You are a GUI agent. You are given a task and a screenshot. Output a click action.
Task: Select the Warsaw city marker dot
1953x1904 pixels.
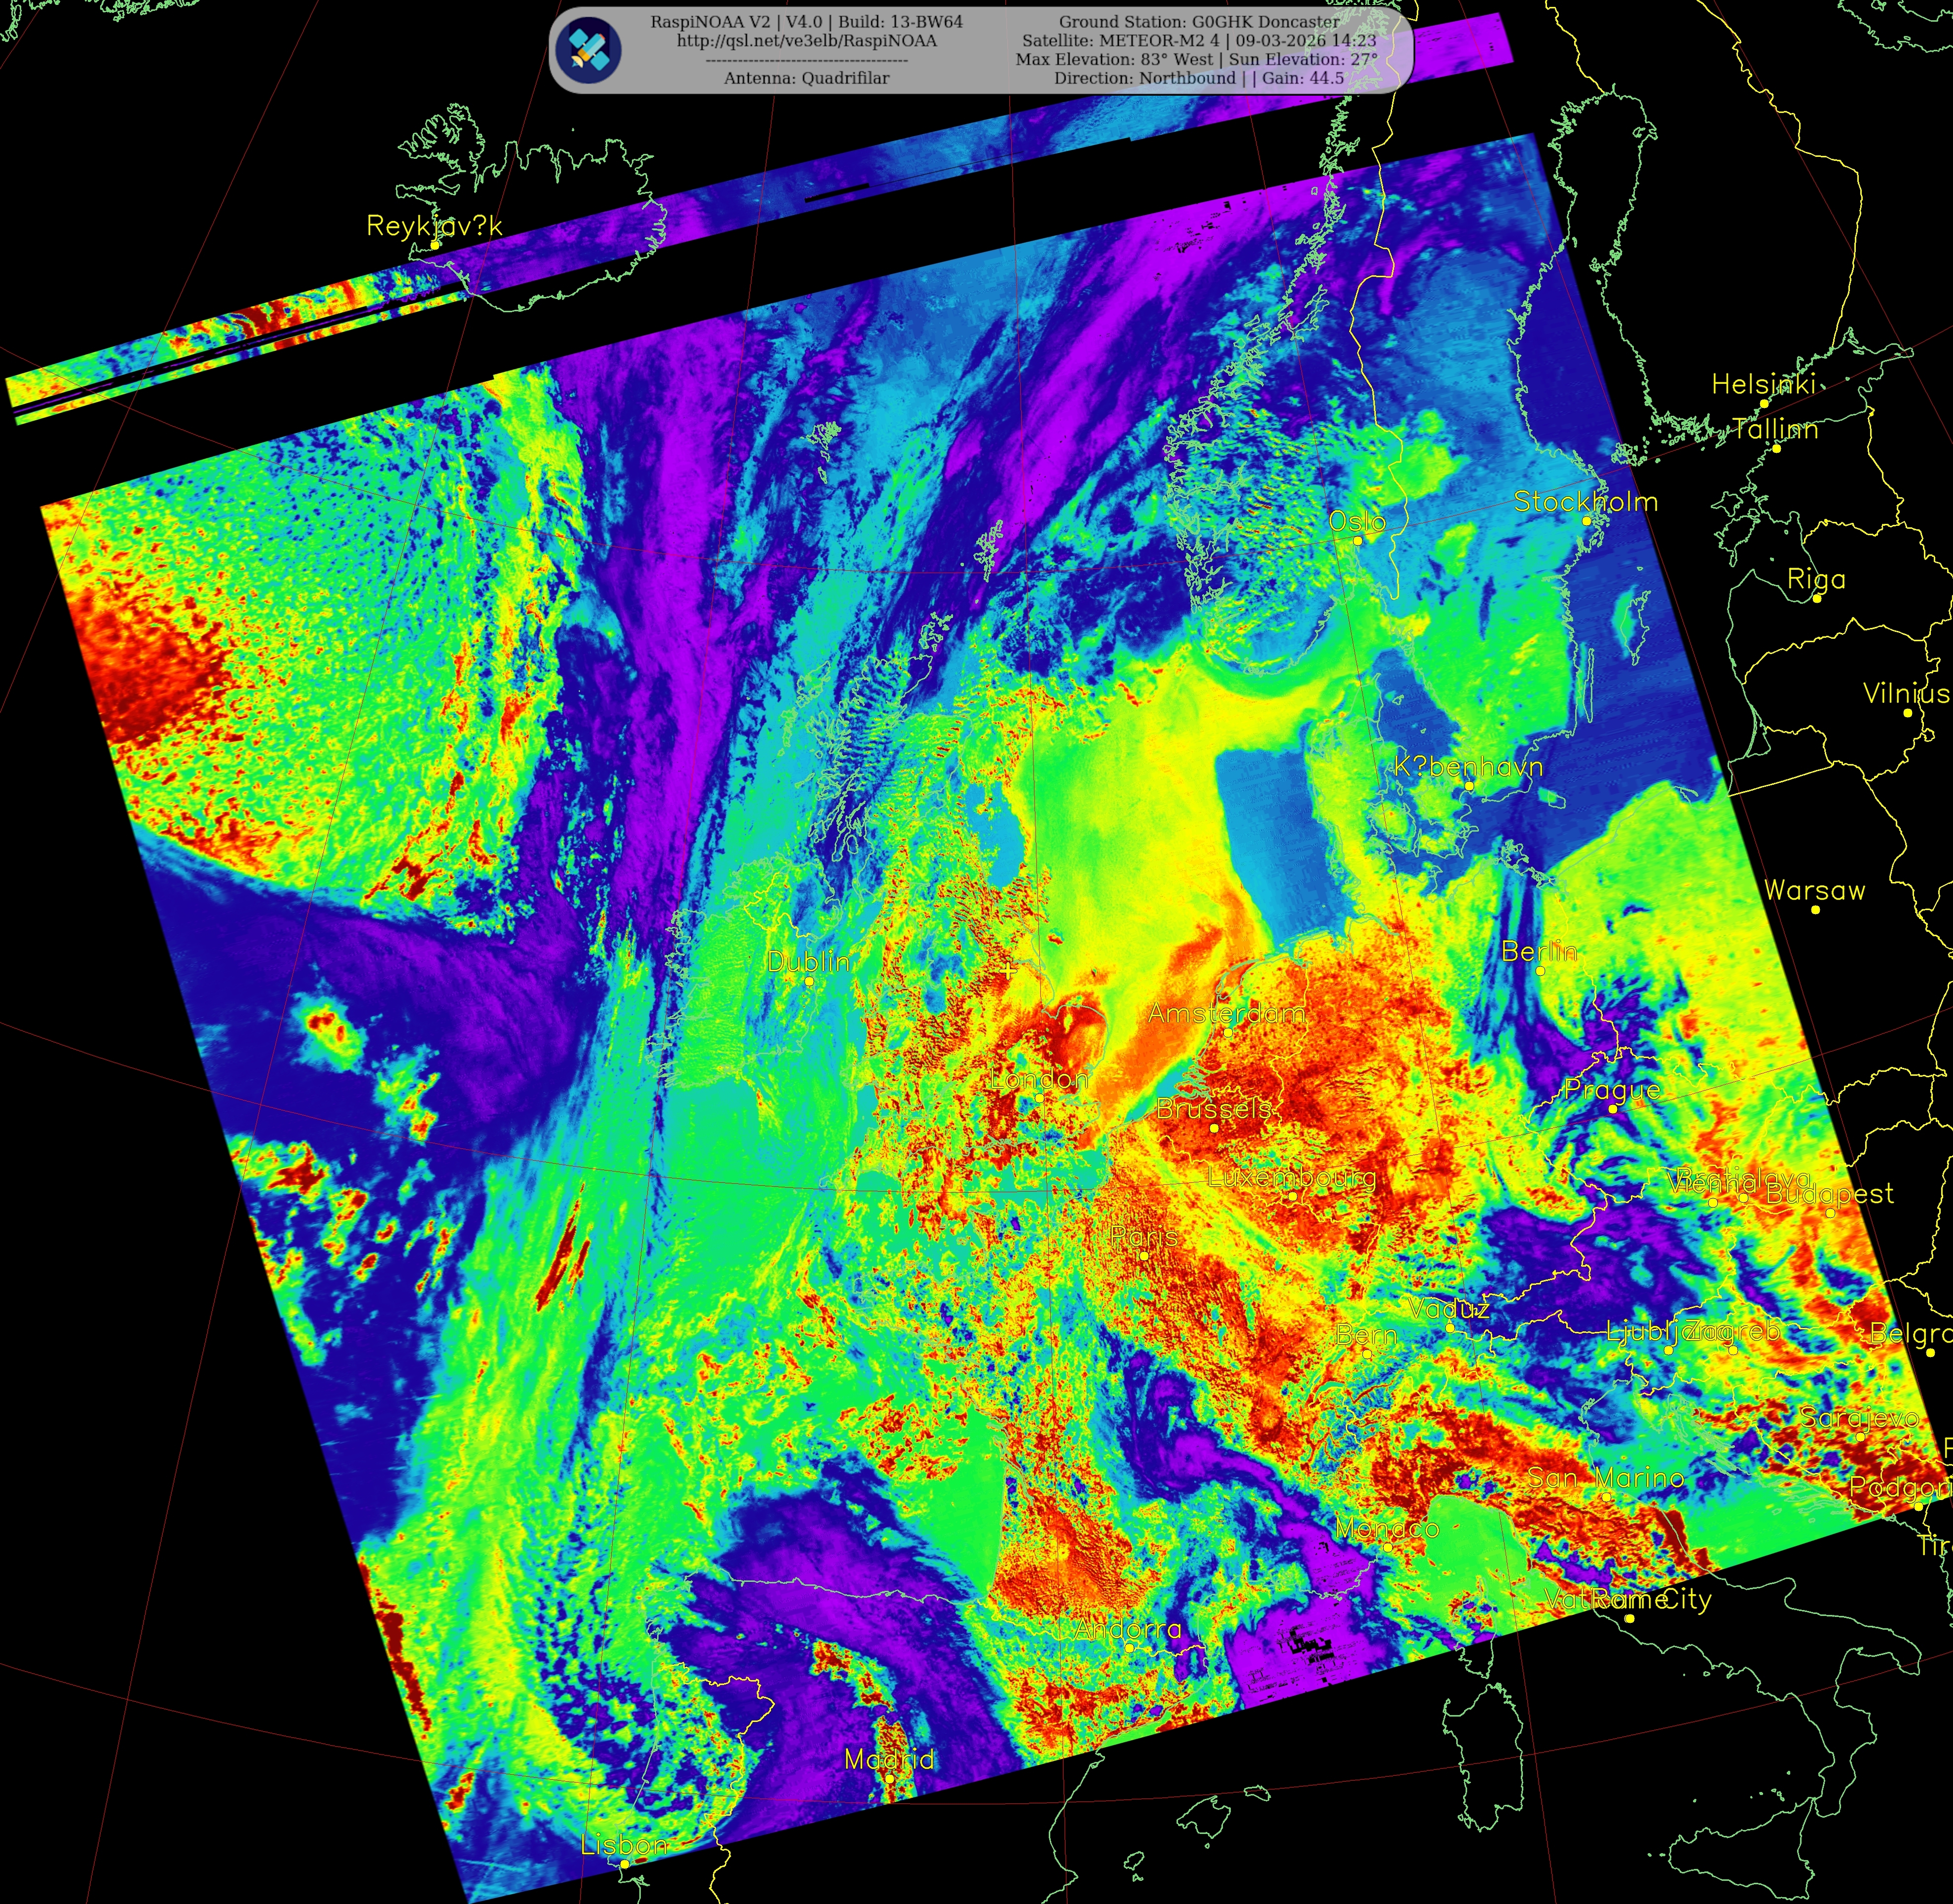click(x=1815, y=910)
